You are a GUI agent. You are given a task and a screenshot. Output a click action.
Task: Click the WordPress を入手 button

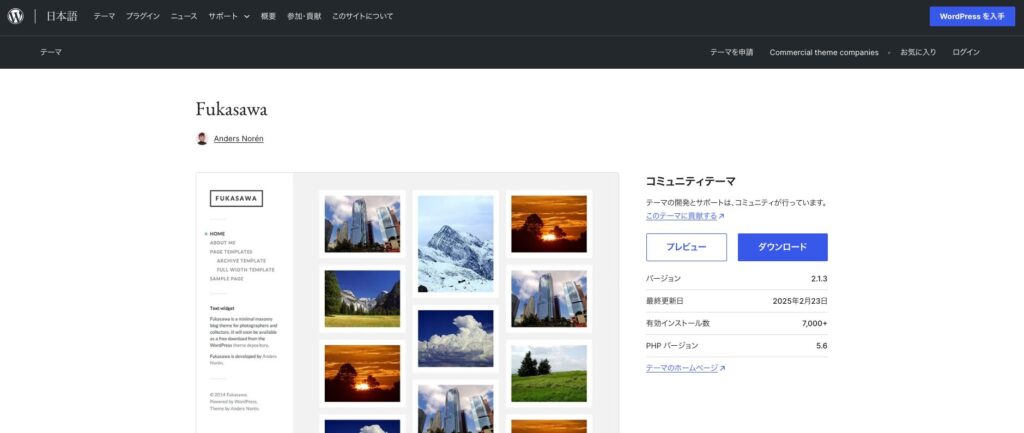click(972, 16)
